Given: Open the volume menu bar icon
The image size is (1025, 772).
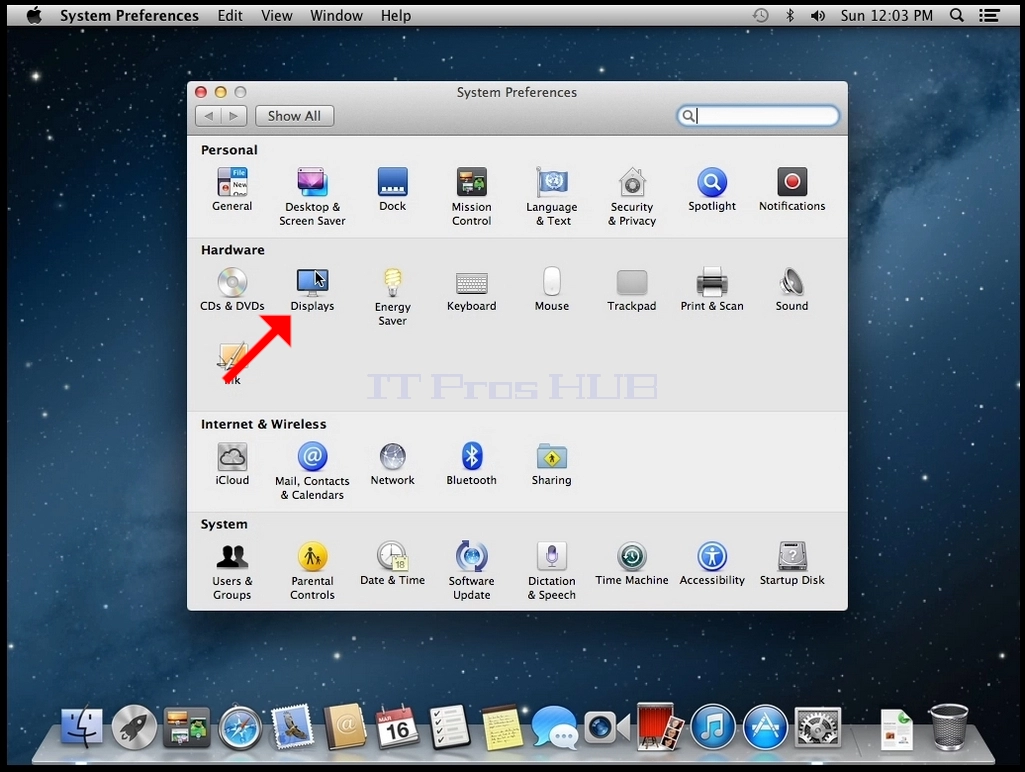Looking at the screenshot, I should point(818,16).
